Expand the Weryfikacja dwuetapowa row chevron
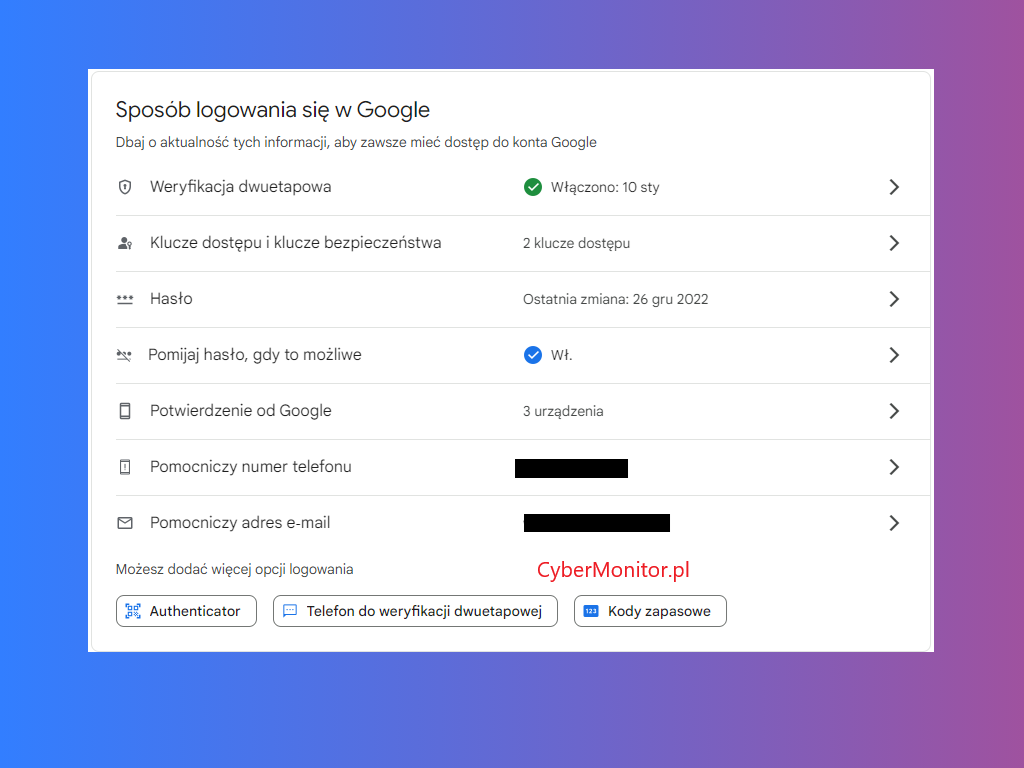The width and height of the screenshot is (1024, 768). click(x=894, y=187)
